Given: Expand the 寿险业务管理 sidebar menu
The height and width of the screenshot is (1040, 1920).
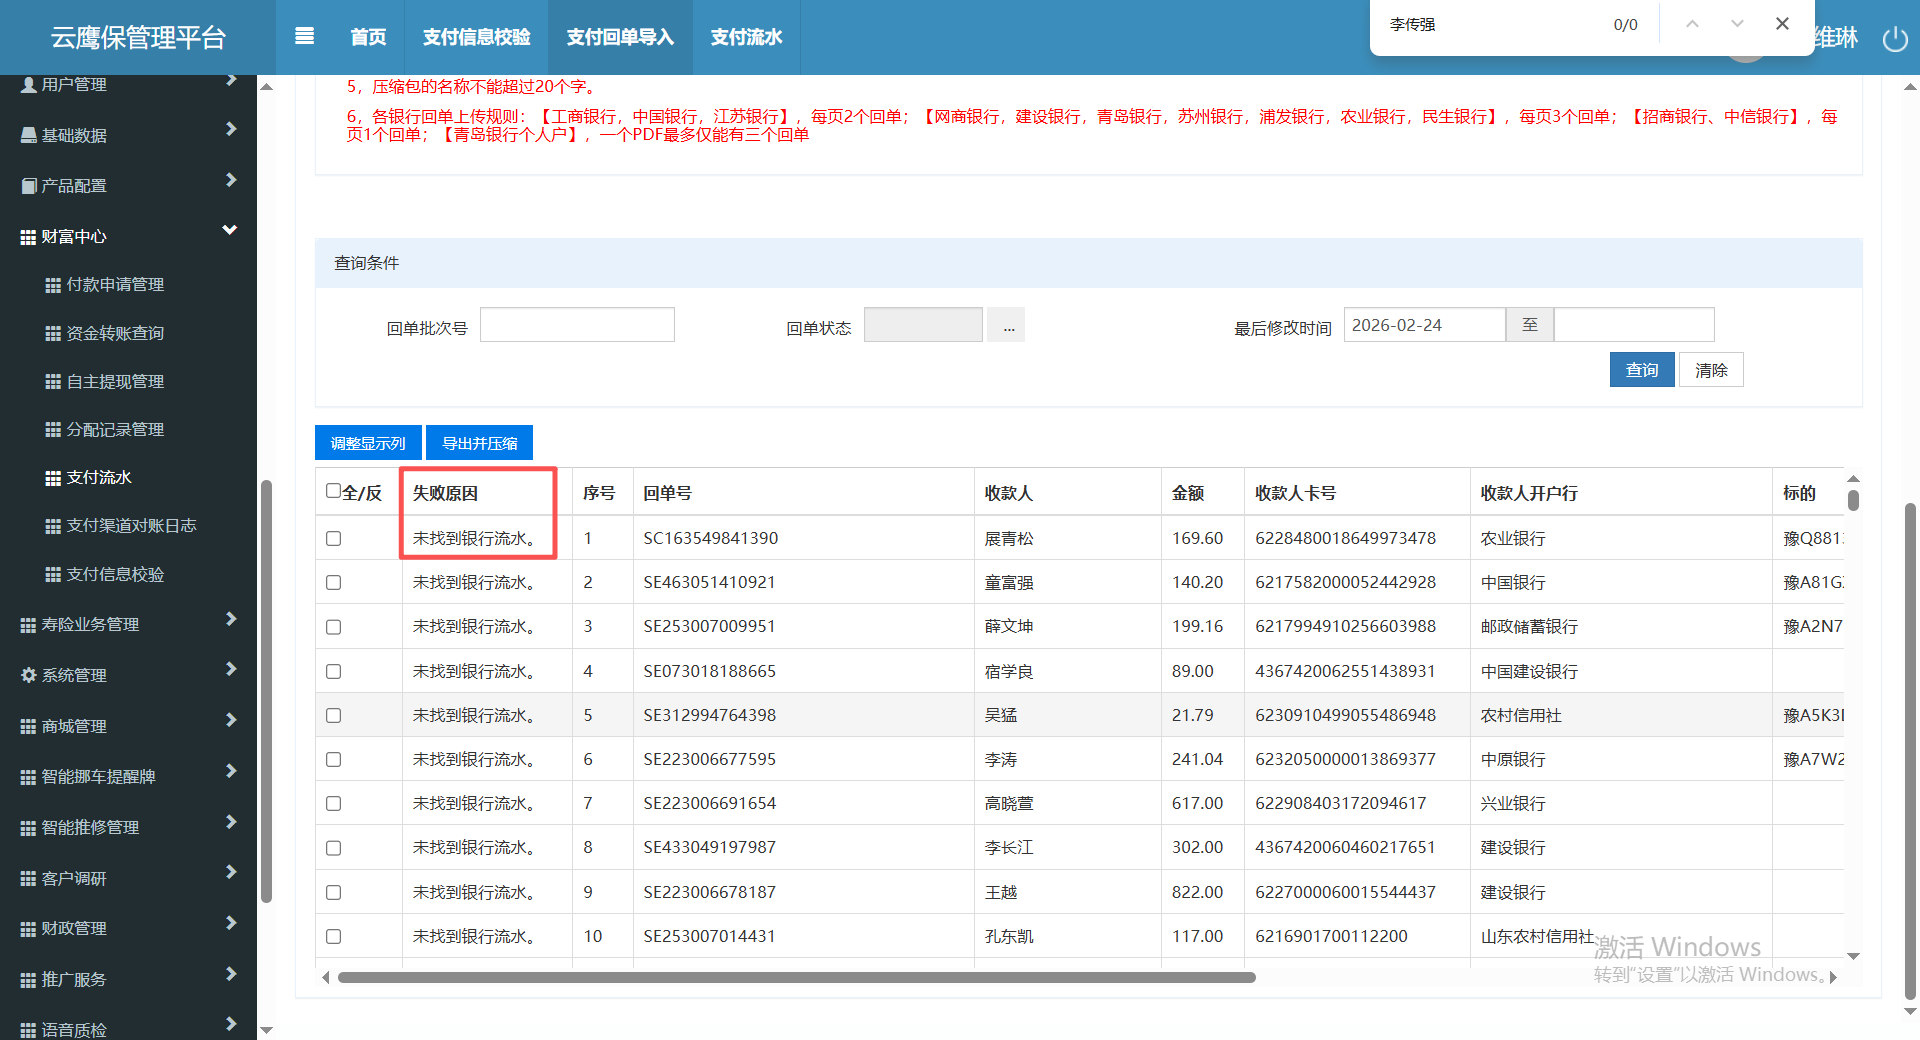Looking at the screenshot, I should [230, 620].
